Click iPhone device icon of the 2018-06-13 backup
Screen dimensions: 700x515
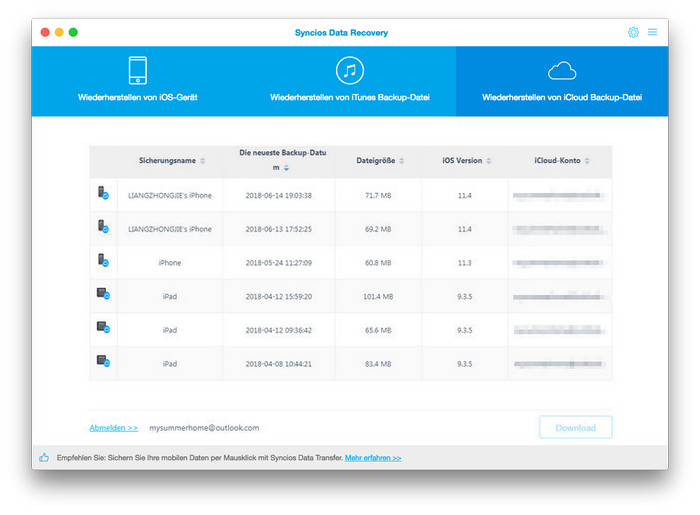pyautogui.click(x=104, y=227)
